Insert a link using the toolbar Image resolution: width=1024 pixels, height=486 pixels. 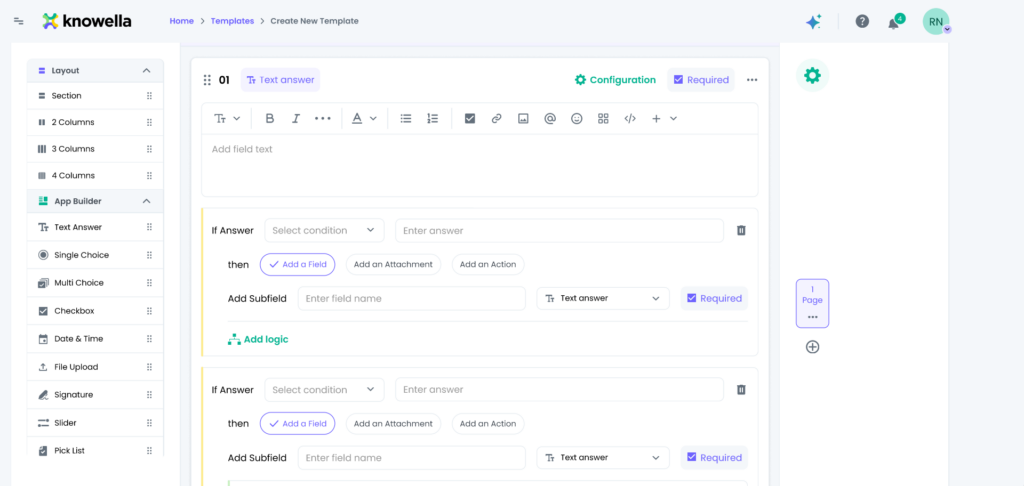496,118
